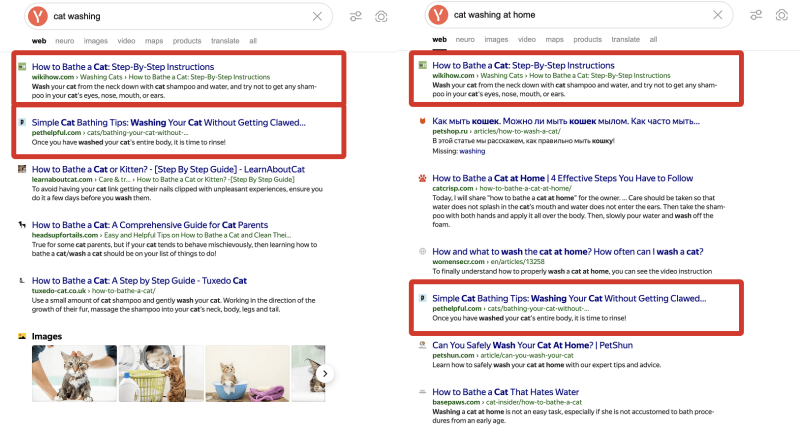Open 'A Comprehensive Guide for Cat Parents' result
This screenshot has height=434, width=800.
(149, 225)
